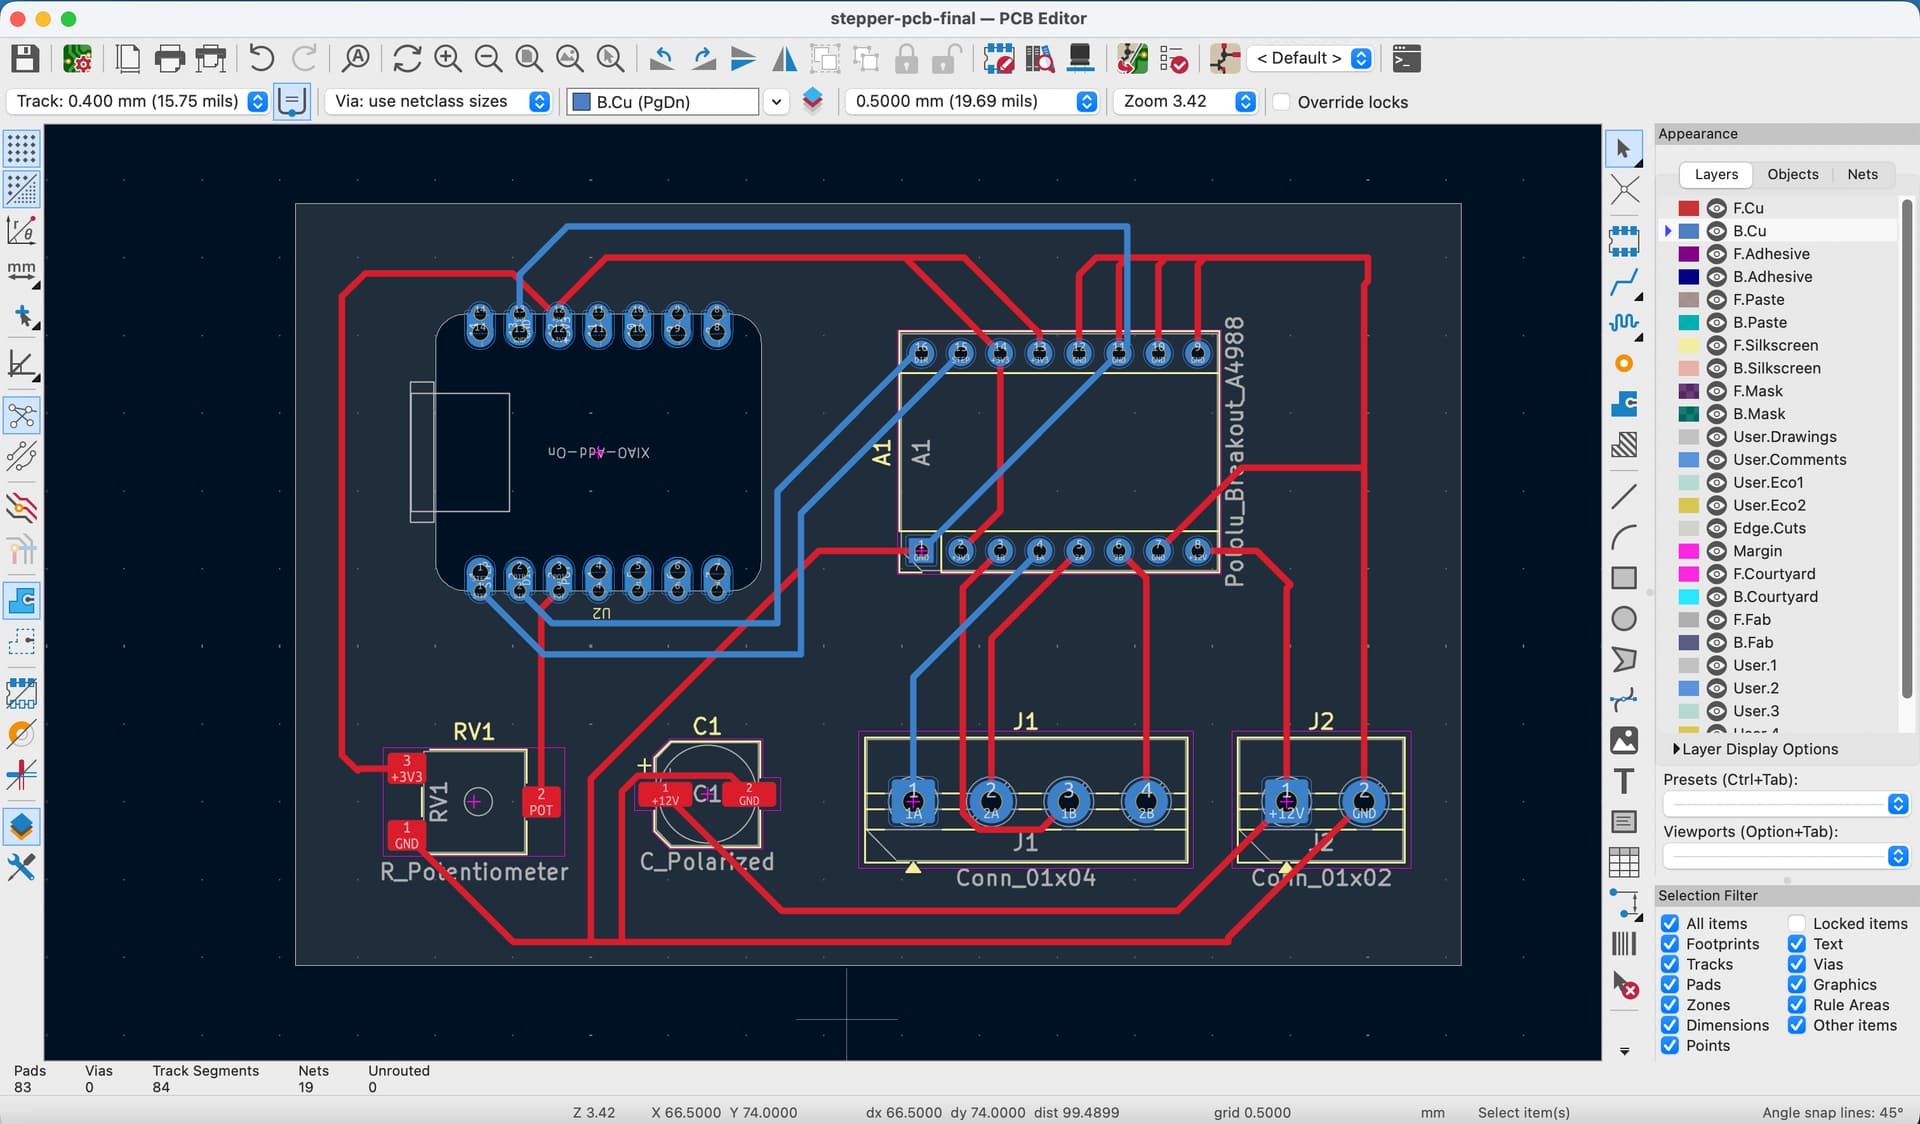1920x1124 pixels.
Task: Select the Draw Circle tool
Action: (x=1624, y=619)
